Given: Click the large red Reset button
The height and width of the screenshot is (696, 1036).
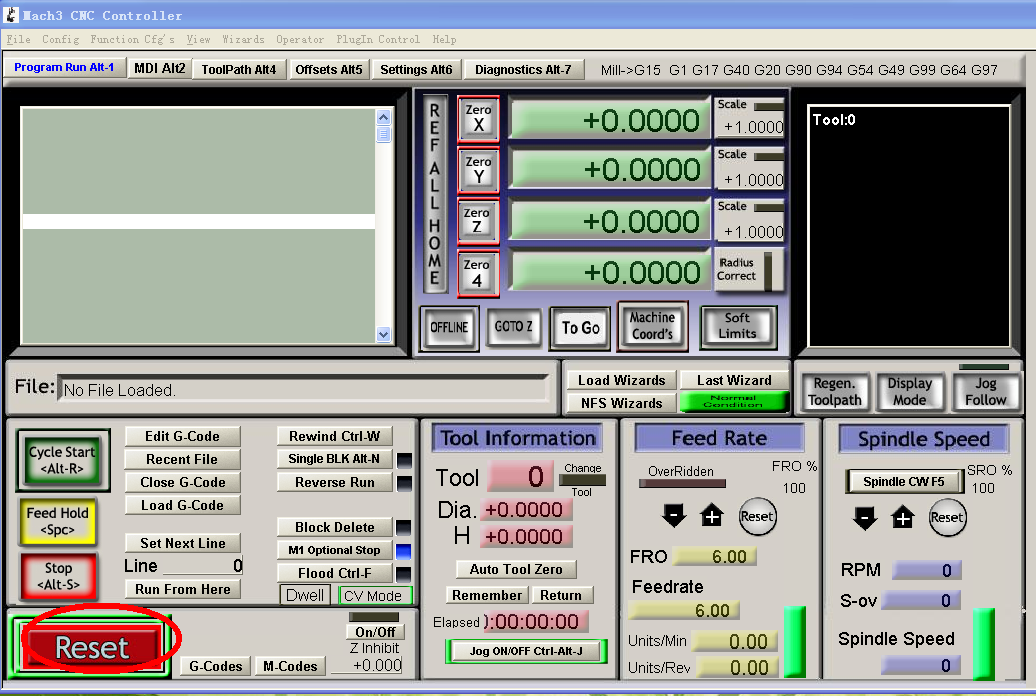Looking at the screenshot, I should coord(92,647).
